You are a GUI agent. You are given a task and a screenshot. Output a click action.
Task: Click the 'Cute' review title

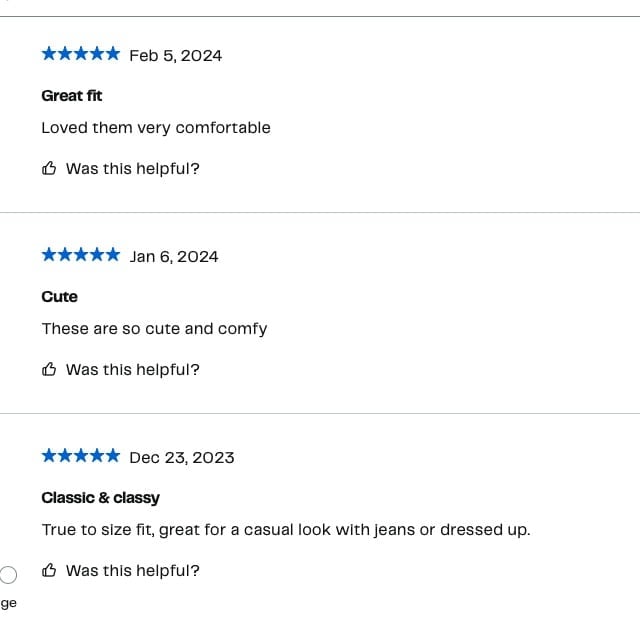pyautogui.click(x=60, y=297)
